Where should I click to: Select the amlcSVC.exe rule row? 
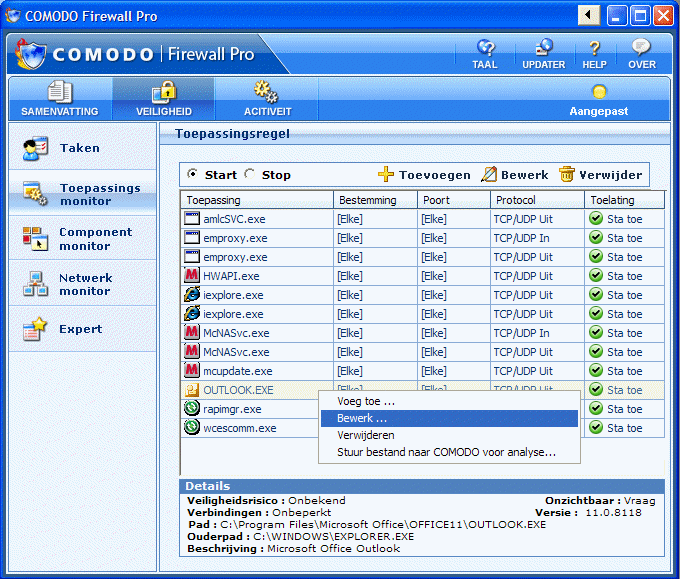422,219
